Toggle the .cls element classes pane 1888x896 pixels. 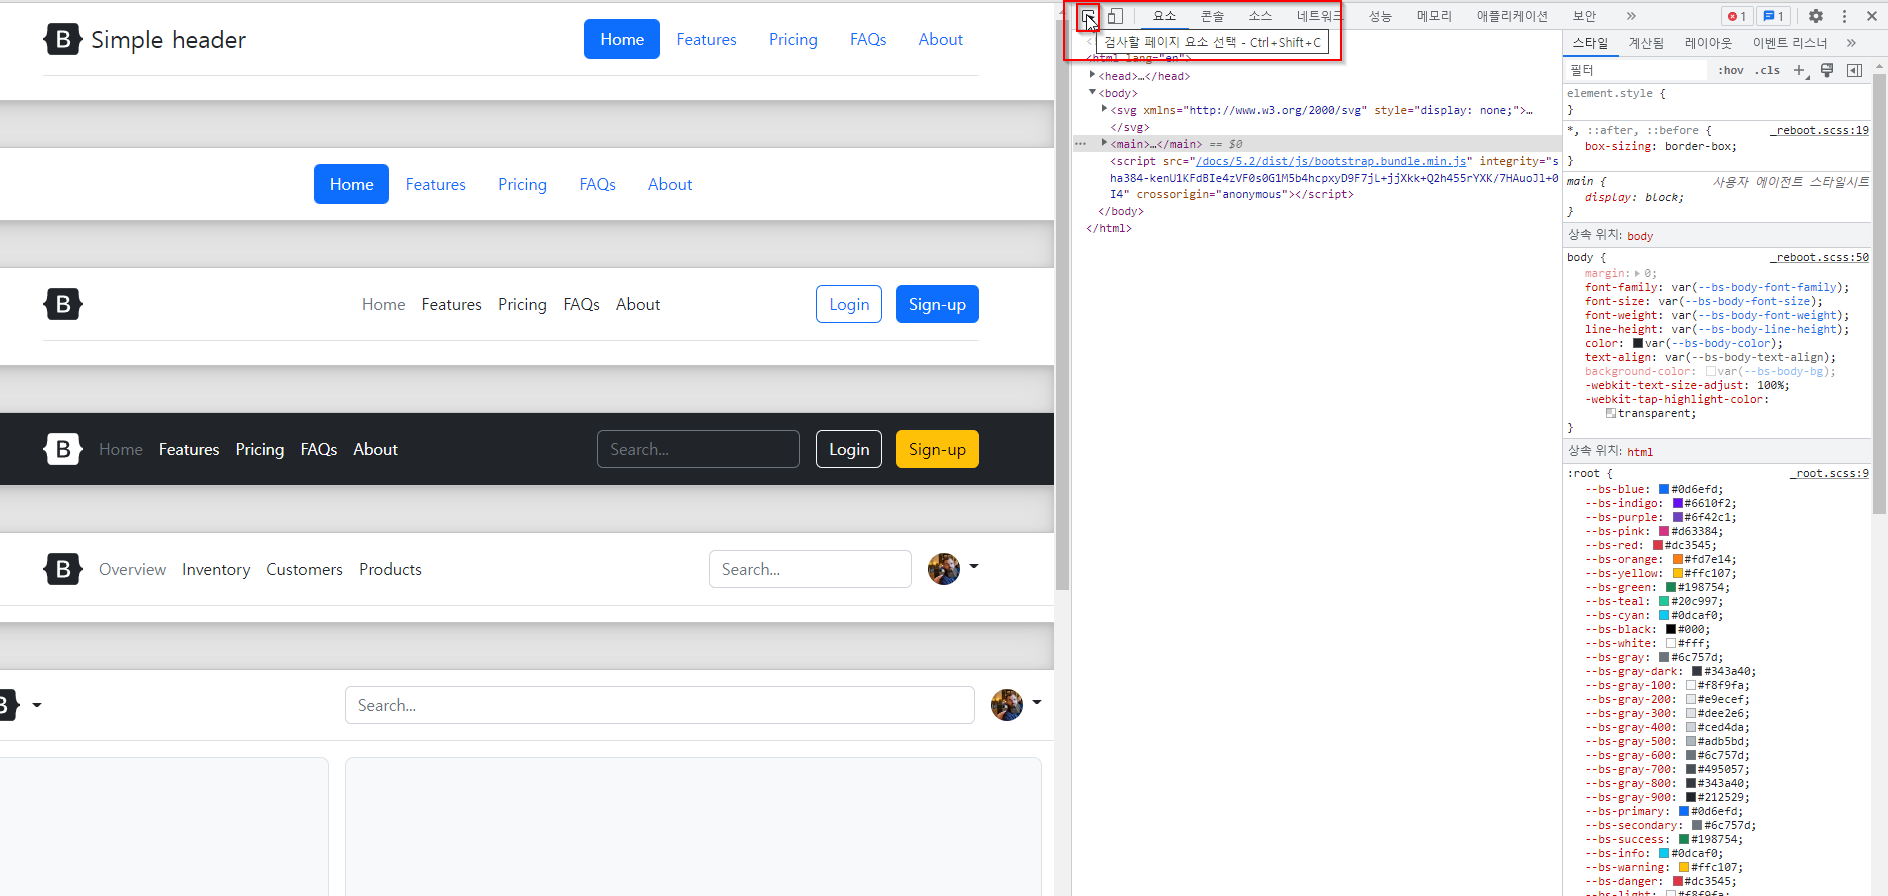tap(1767, 70)
